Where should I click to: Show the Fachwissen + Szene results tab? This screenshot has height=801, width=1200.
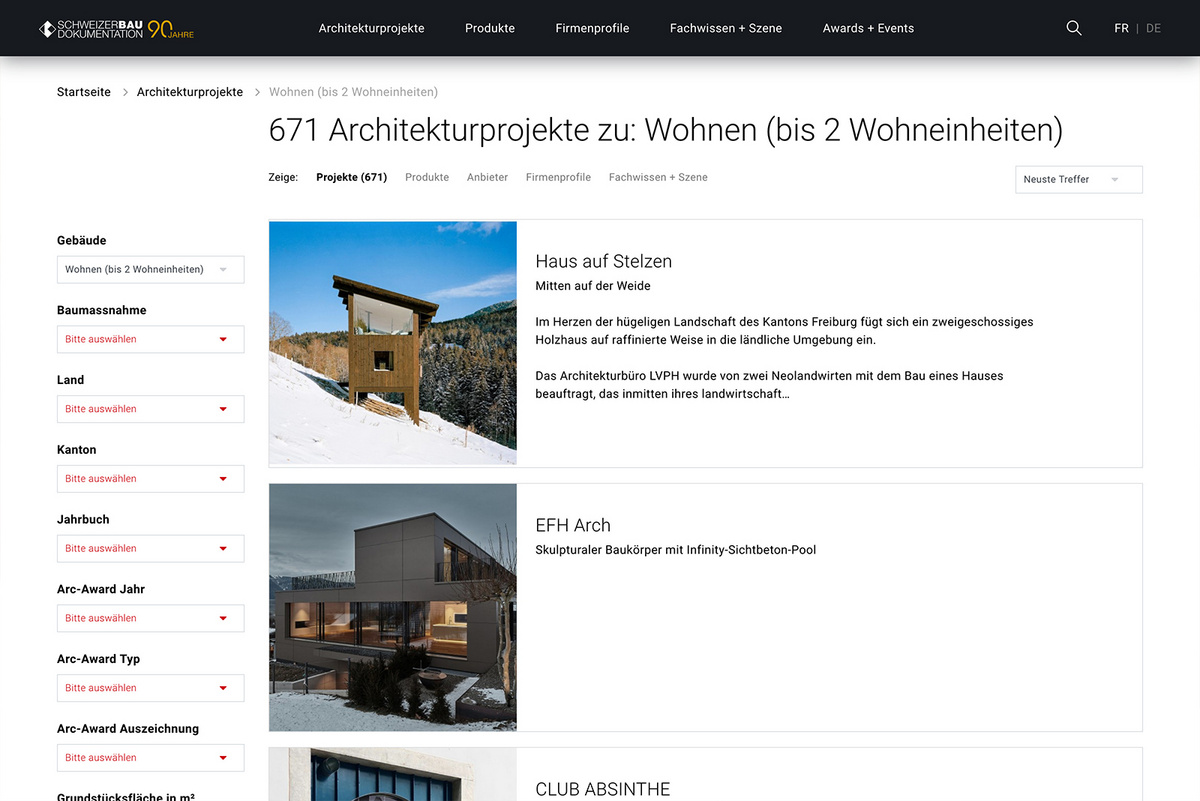(x=658, y=177)
